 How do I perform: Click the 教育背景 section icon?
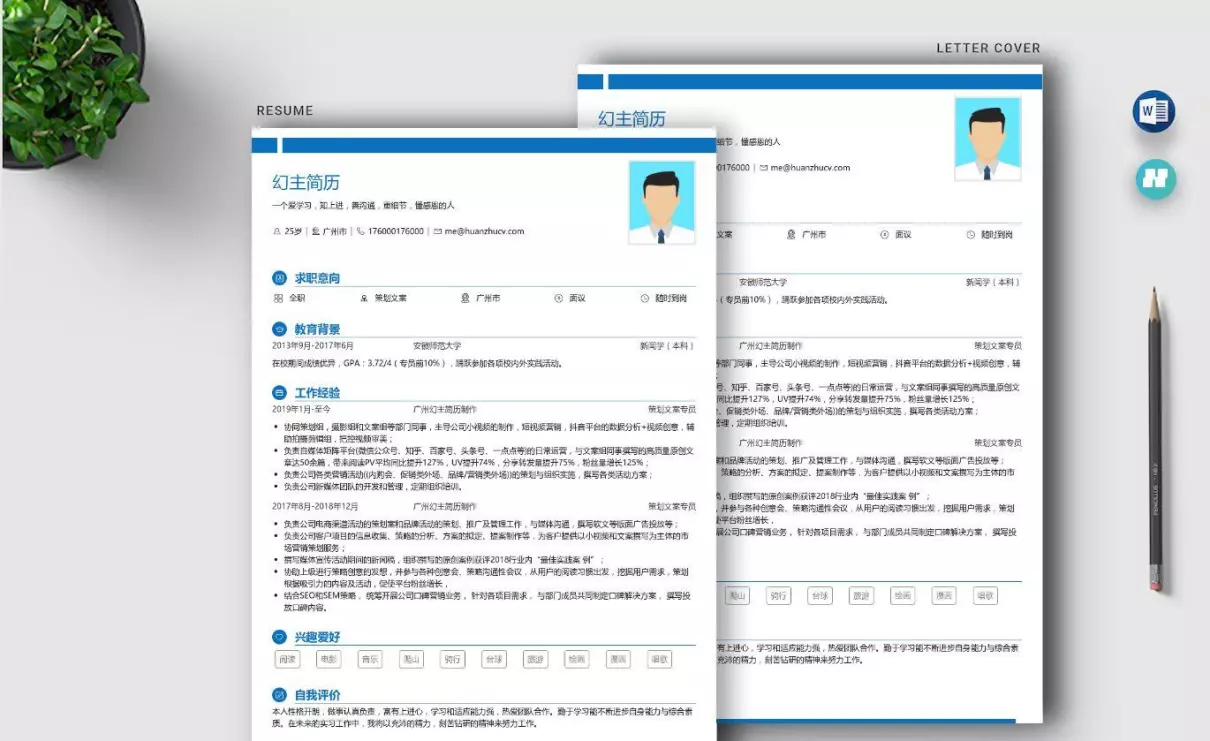click(x=279, y=329)
